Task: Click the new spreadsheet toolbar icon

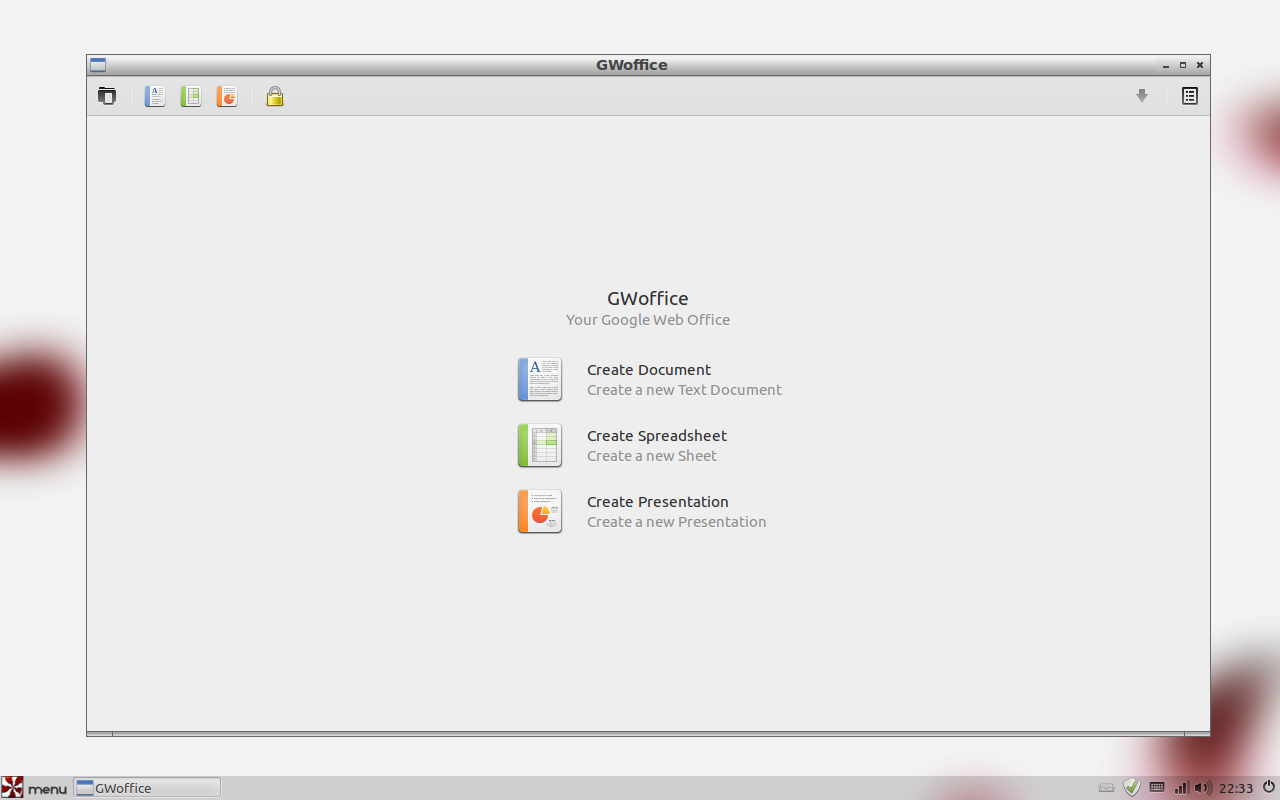Action: 191,96
